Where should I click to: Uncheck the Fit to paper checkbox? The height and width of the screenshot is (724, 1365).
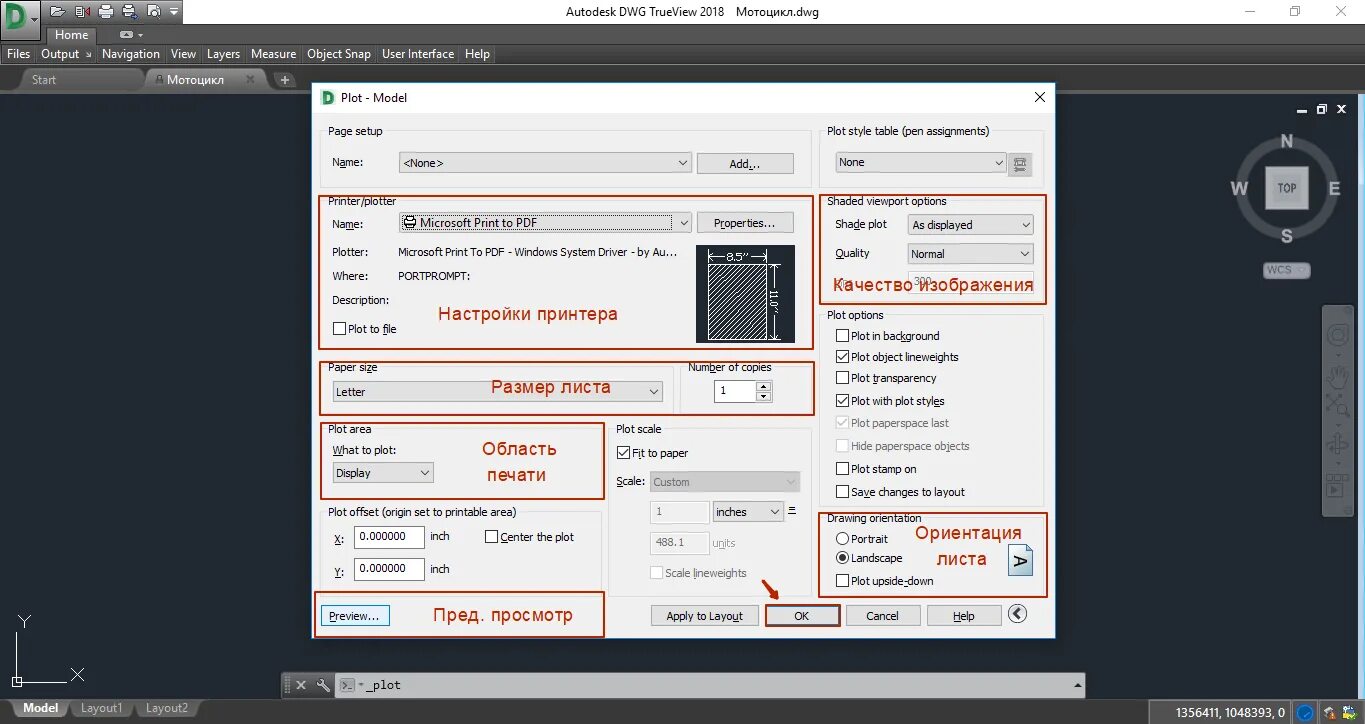[624, 453]
